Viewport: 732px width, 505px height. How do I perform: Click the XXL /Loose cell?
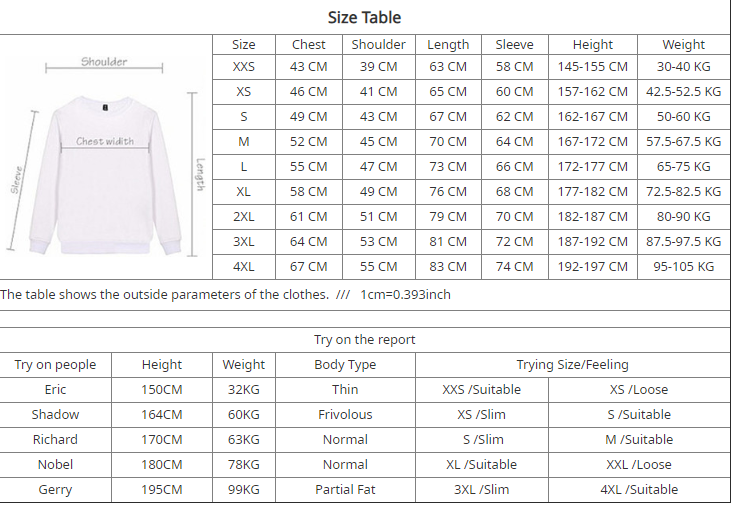pyautogui.click(x=639, y=464)
